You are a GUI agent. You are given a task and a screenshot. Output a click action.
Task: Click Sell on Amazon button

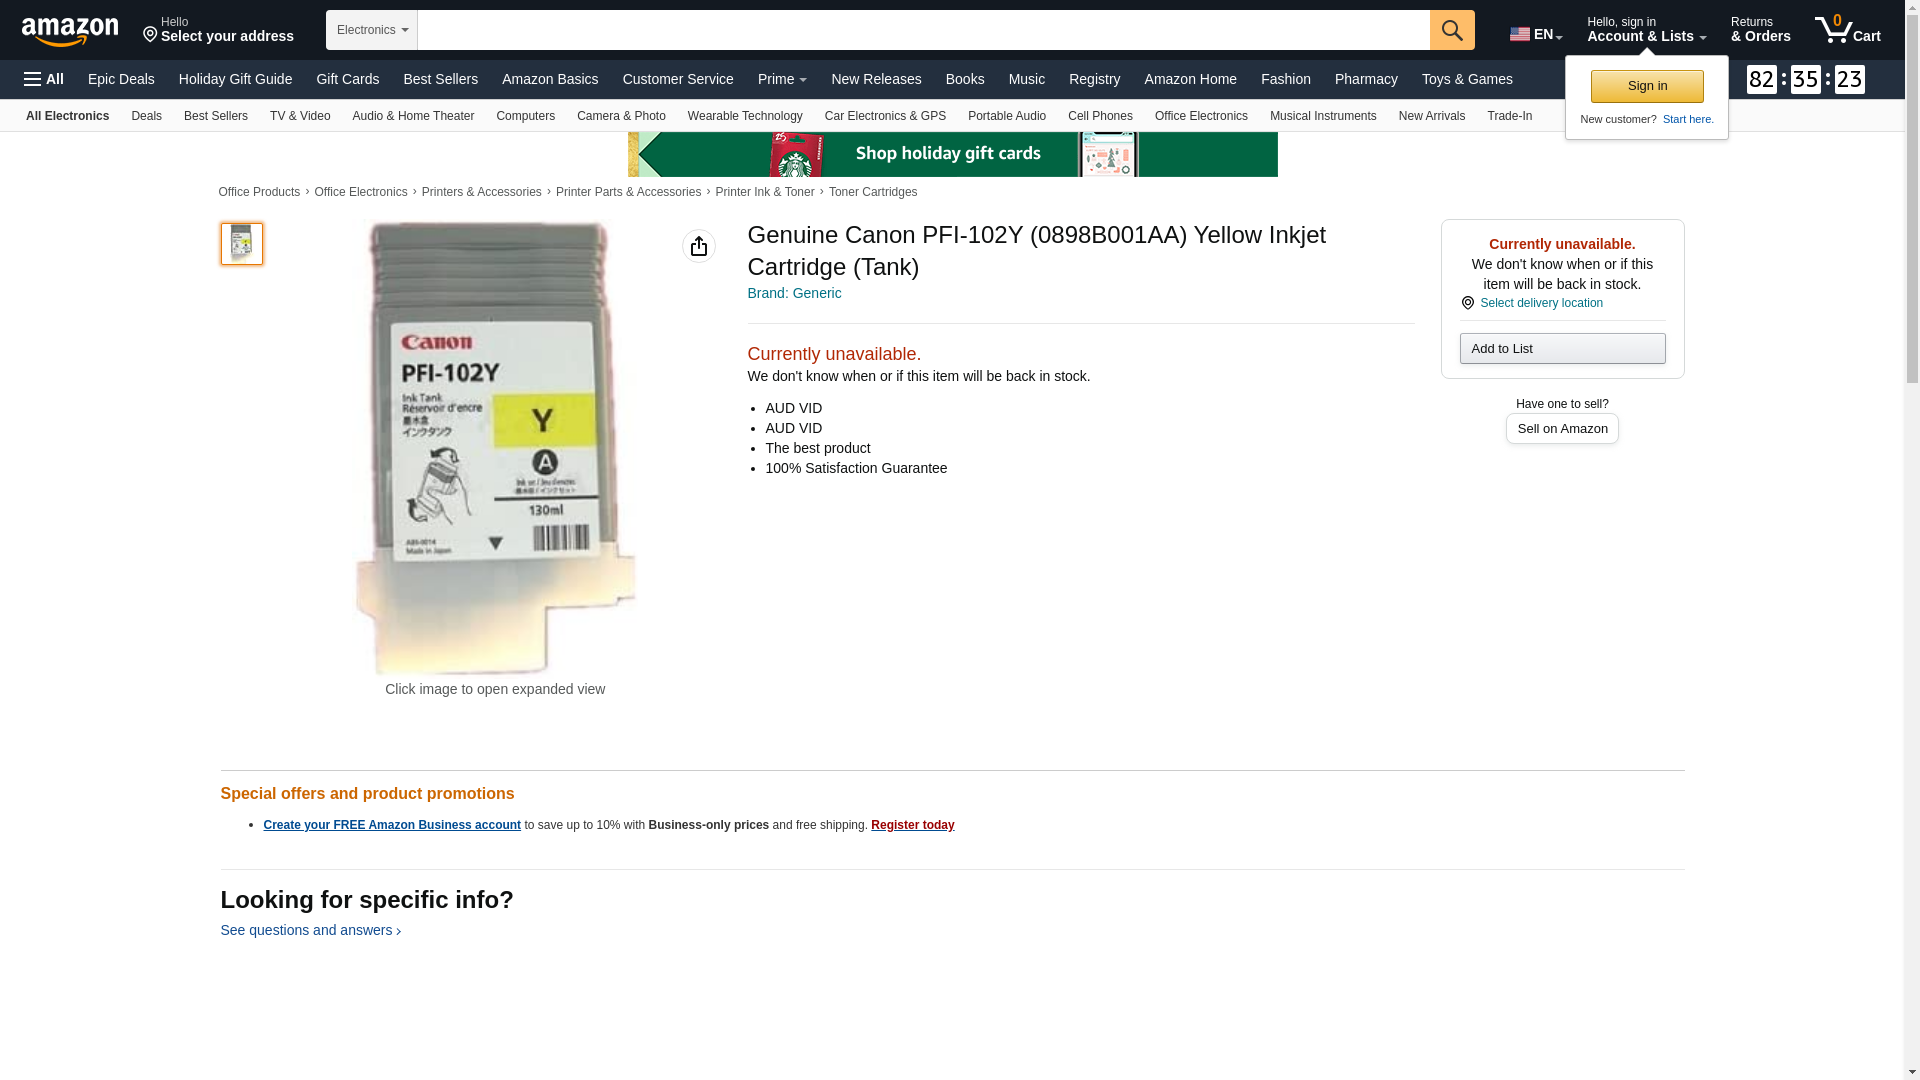(1562, 428)
